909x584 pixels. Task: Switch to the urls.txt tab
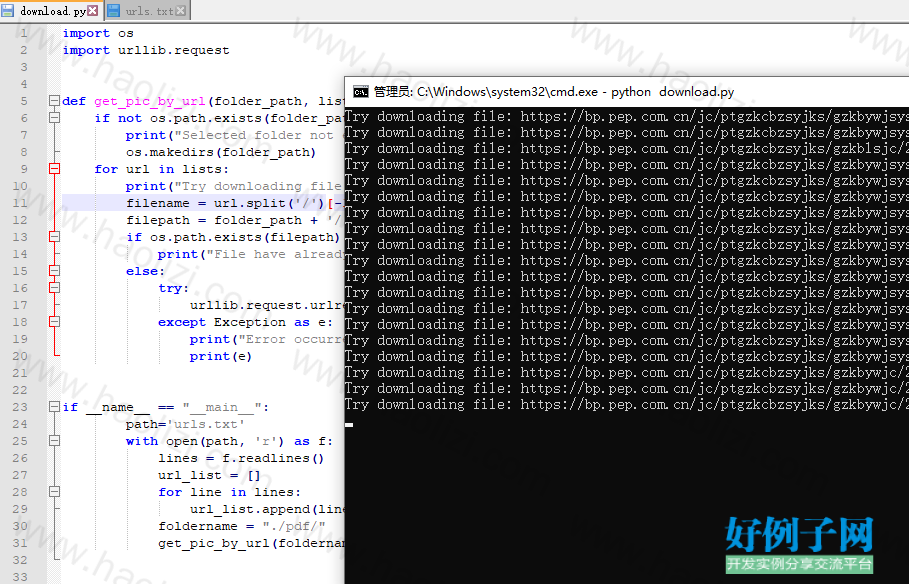point(148,10)
